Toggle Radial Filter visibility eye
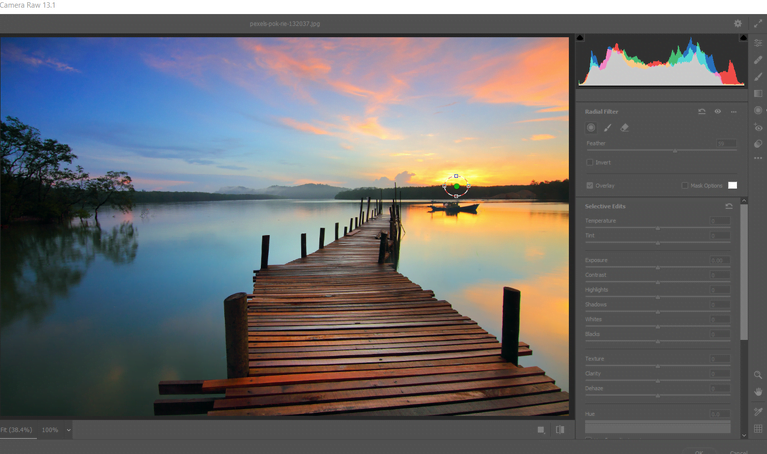 [x=718, y=112]
